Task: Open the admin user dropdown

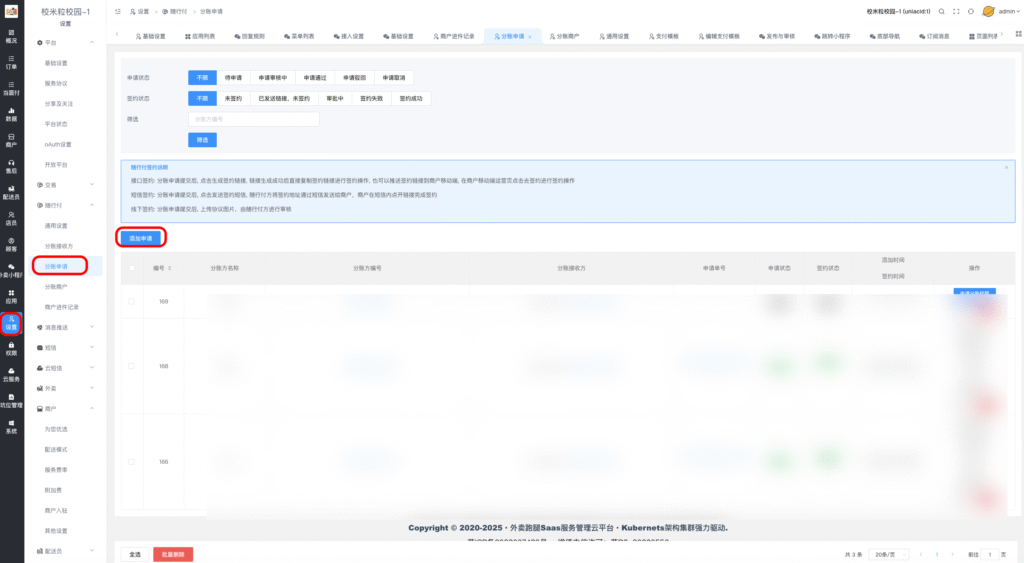Action: [x=1010, y=12]
